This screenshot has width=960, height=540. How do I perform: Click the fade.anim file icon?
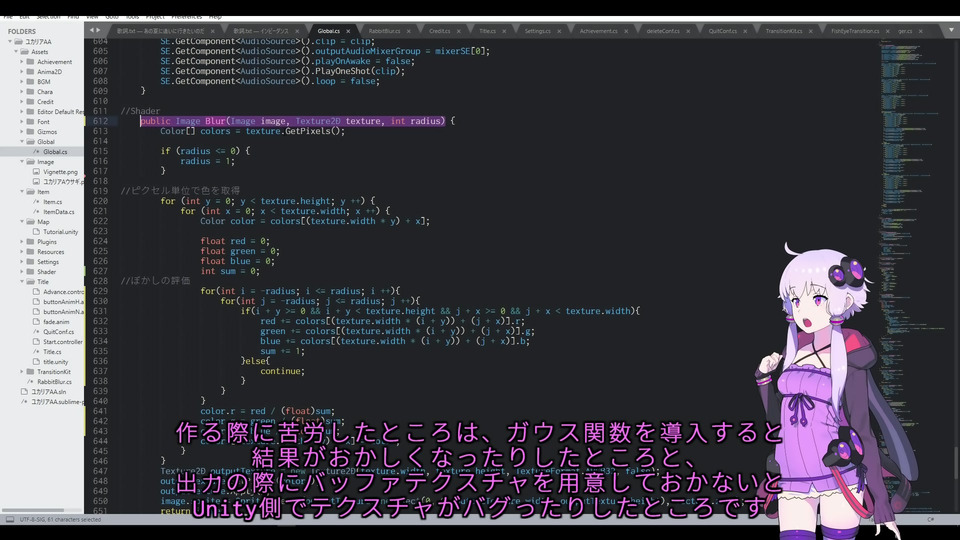(36, 321)
